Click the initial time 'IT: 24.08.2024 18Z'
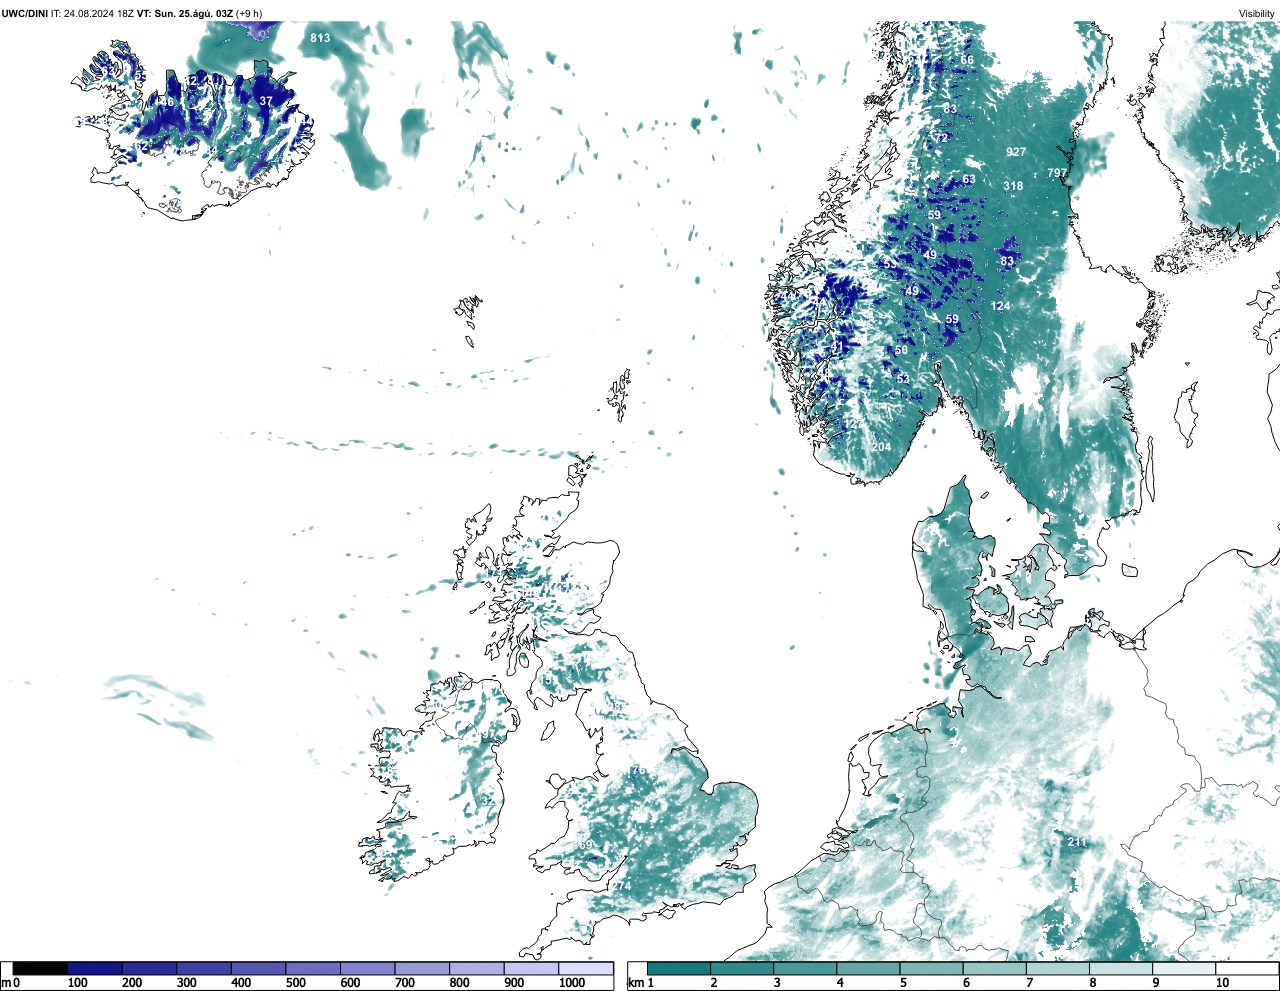Screen dimensions: 1280x991 (92, 14)
